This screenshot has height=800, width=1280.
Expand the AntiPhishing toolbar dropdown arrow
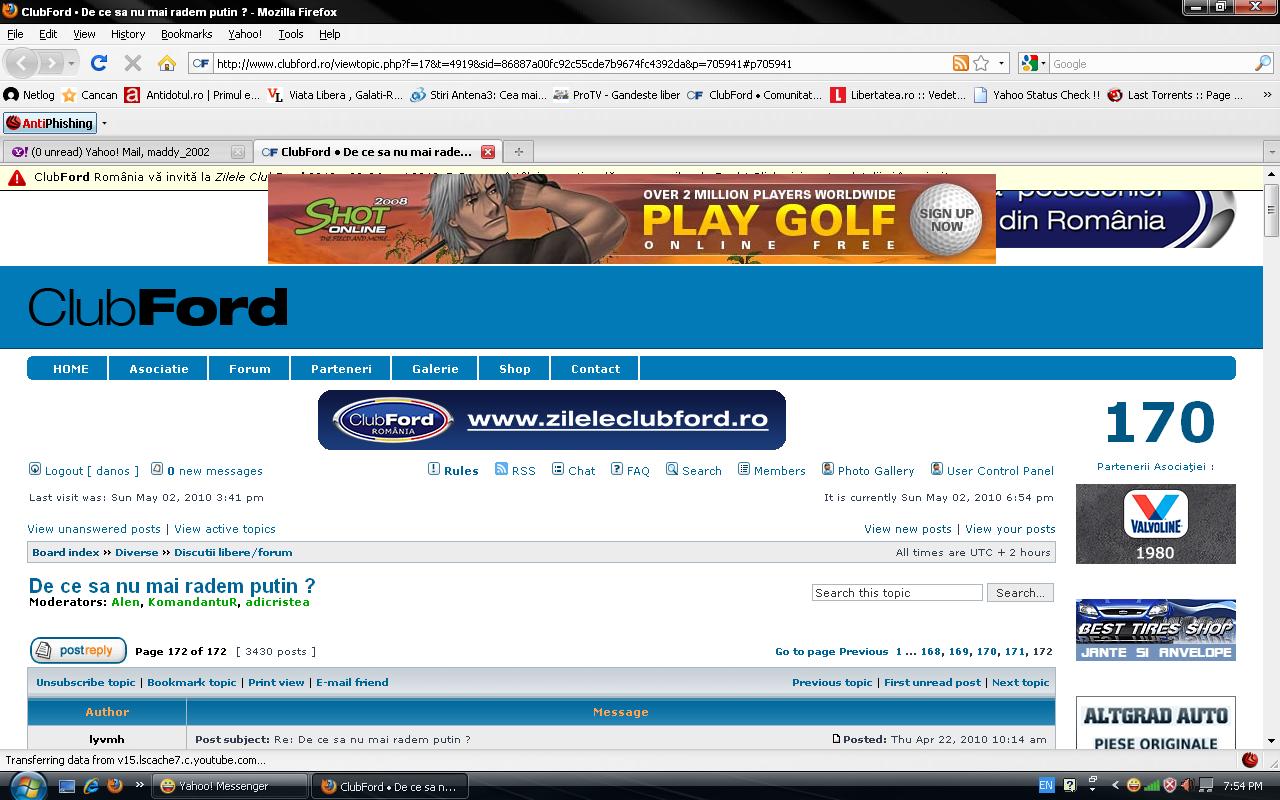(104, 124)
